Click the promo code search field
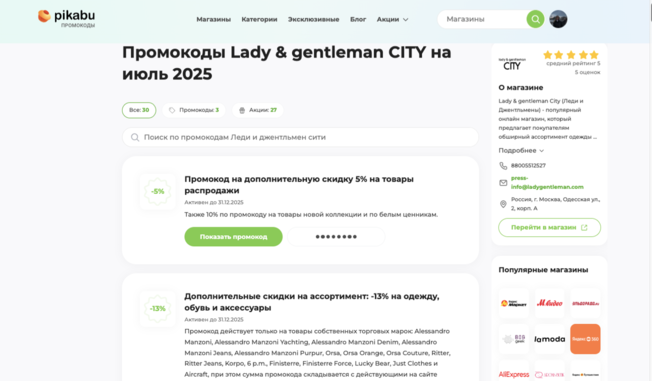 click(300, 137)
